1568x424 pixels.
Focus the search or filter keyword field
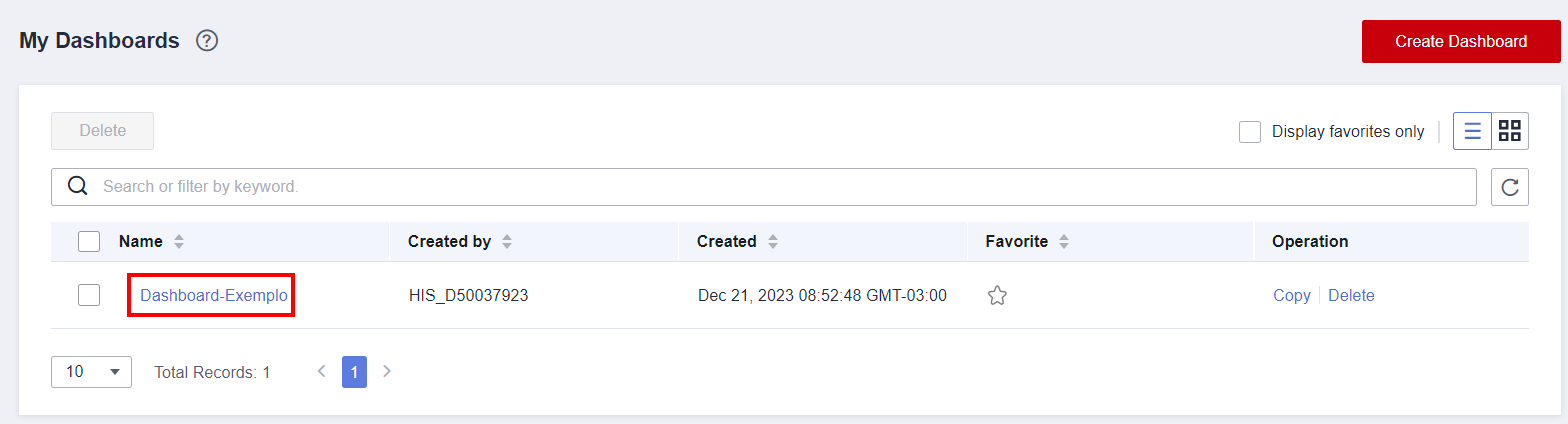[x=780, y=187]
